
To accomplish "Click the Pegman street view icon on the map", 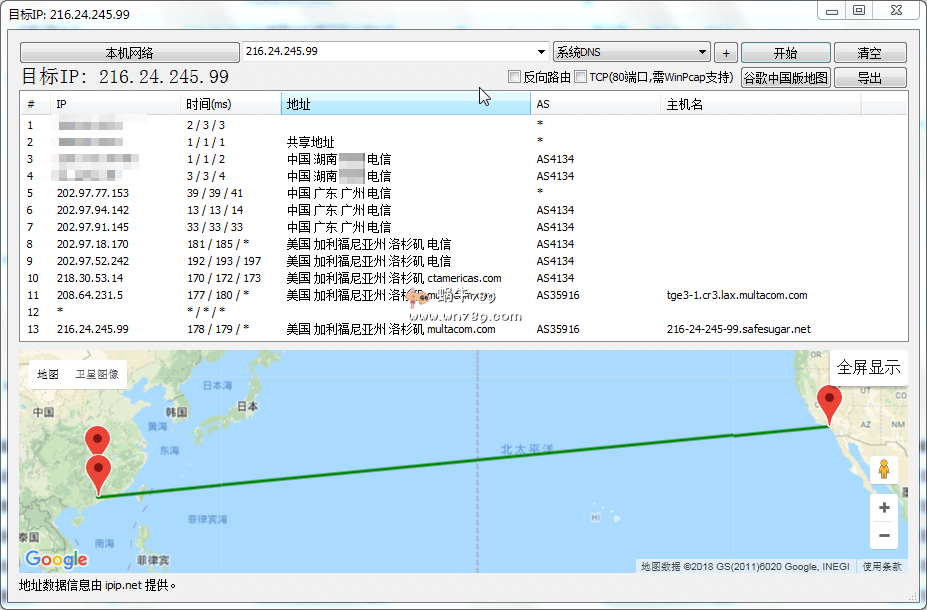I will coord(883,466).
